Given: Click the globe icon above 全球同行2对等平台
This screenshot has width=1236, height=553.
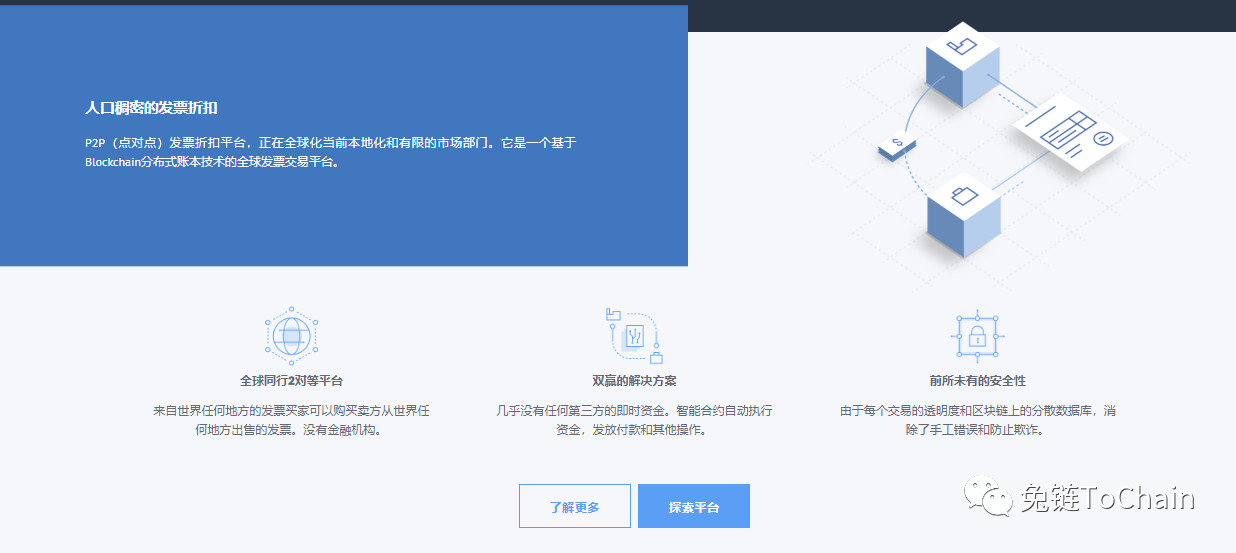Looking at the screenshot, I should (291, 336).
